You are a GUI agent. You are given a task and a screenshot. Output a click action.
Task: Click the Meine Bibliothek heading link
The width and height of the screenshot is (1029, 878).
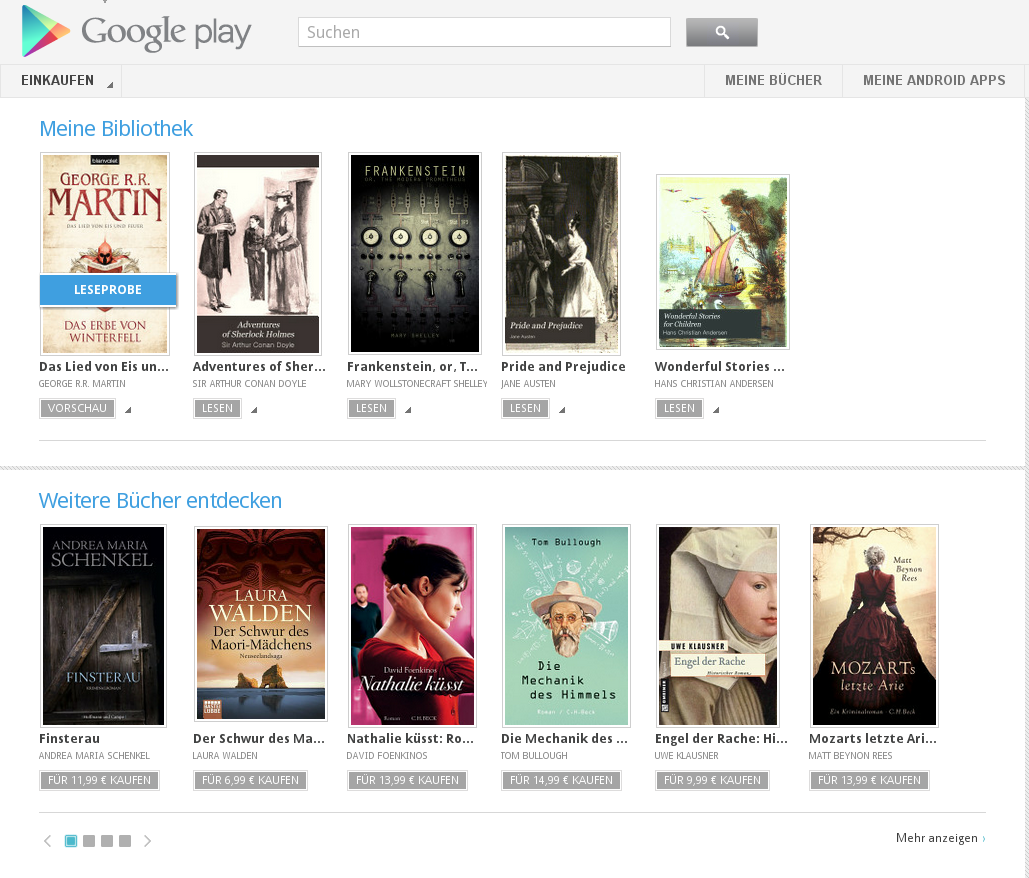[116, 129]
